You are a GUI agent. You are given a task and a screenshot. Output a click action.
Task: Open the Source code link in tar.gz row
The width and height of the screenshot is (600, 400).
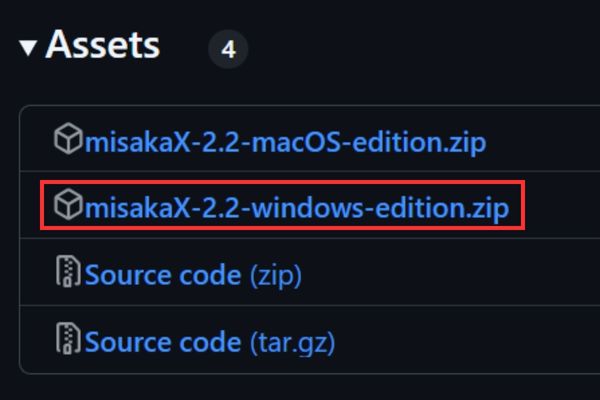coord(163,342)
